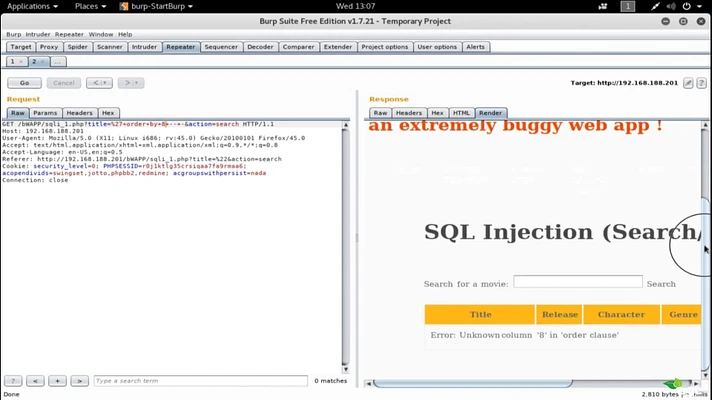The image size is (712, 400).
Task: Jump to next search match button
Action: pos(79,380)
